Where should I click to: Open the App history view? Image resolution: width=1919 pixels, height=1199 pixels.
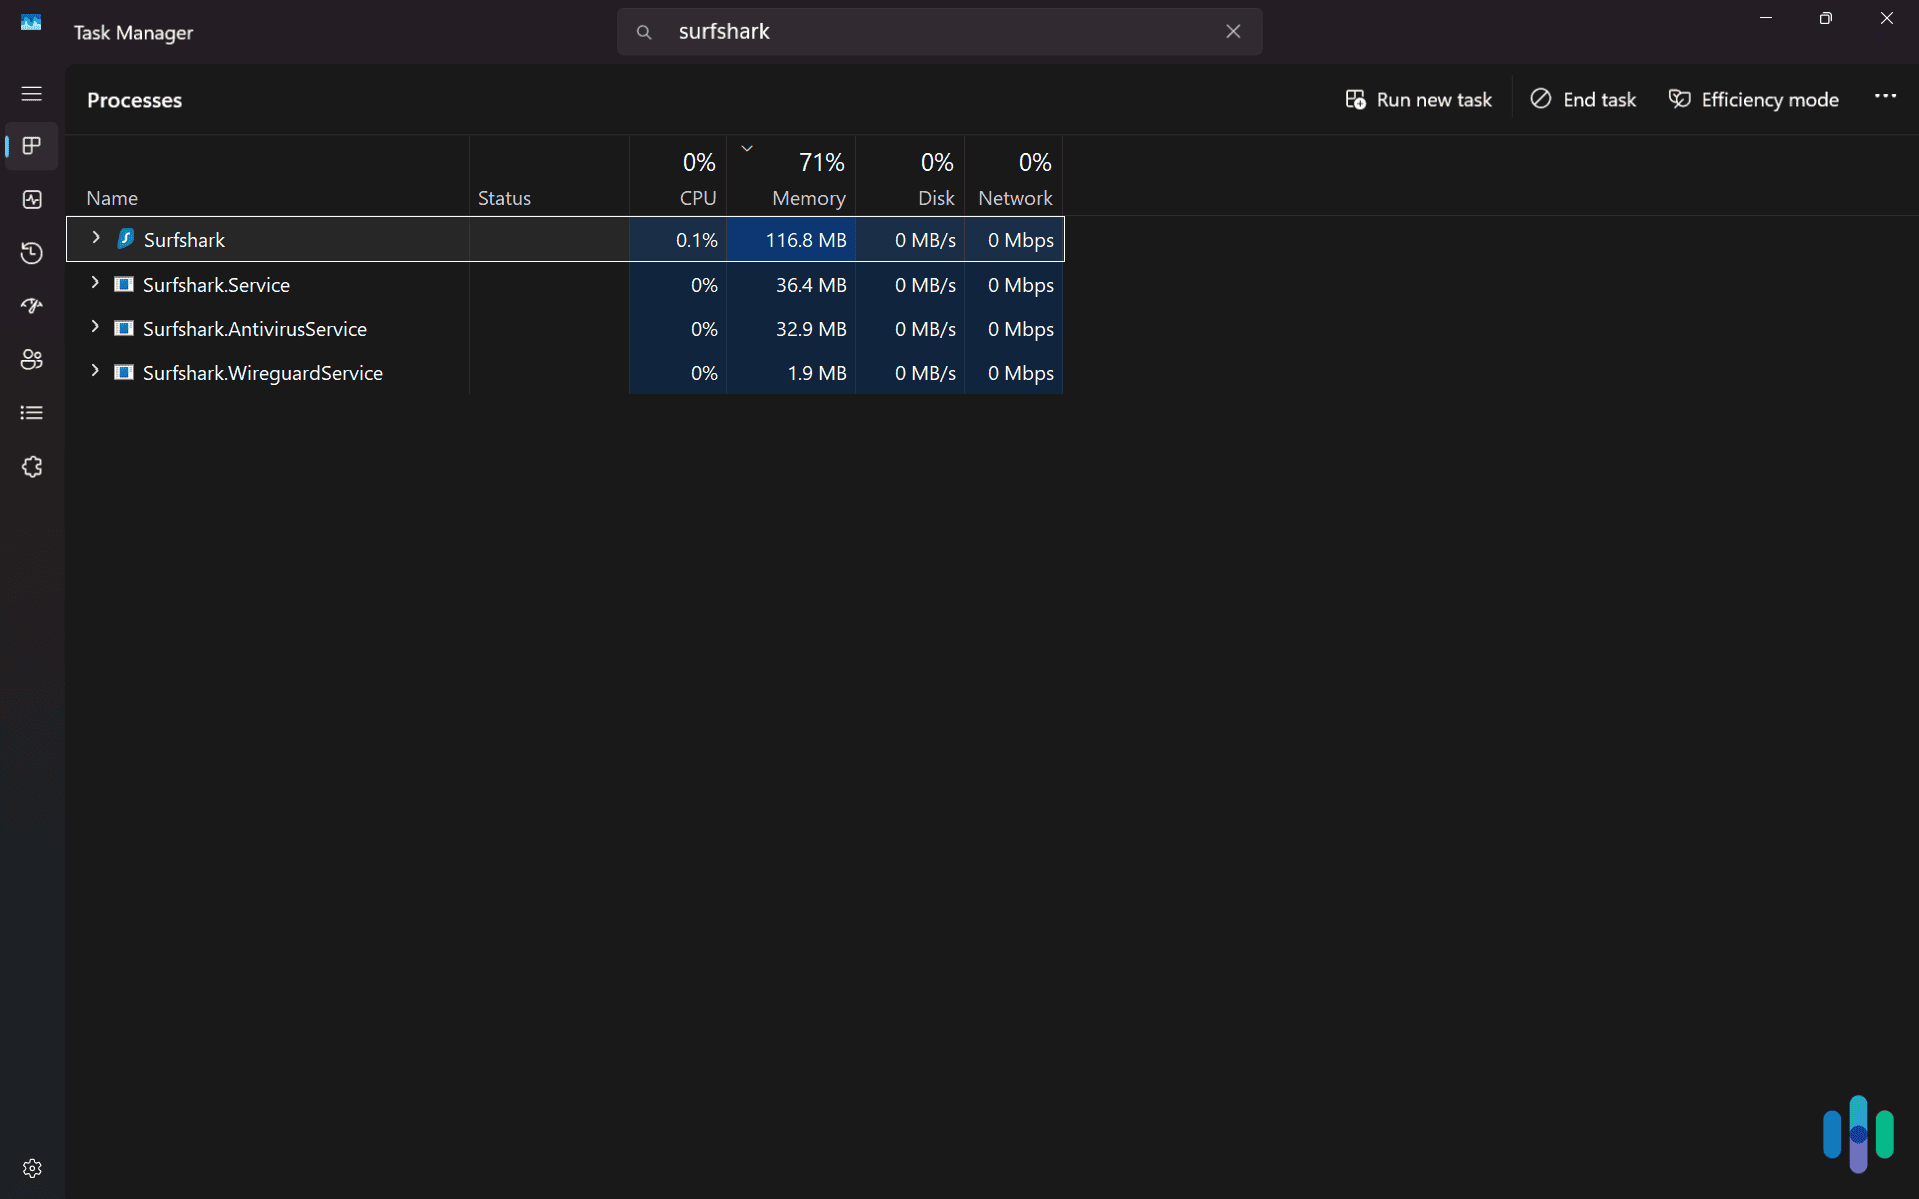(x=31, y=253)
